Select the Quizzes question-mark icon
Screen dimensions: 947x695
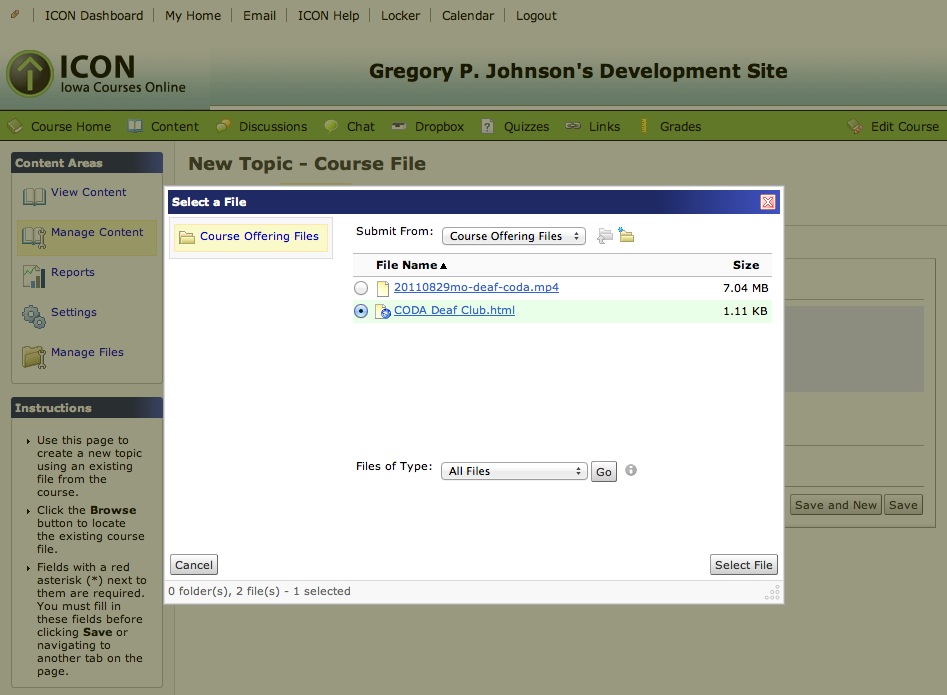pos(487,126)
